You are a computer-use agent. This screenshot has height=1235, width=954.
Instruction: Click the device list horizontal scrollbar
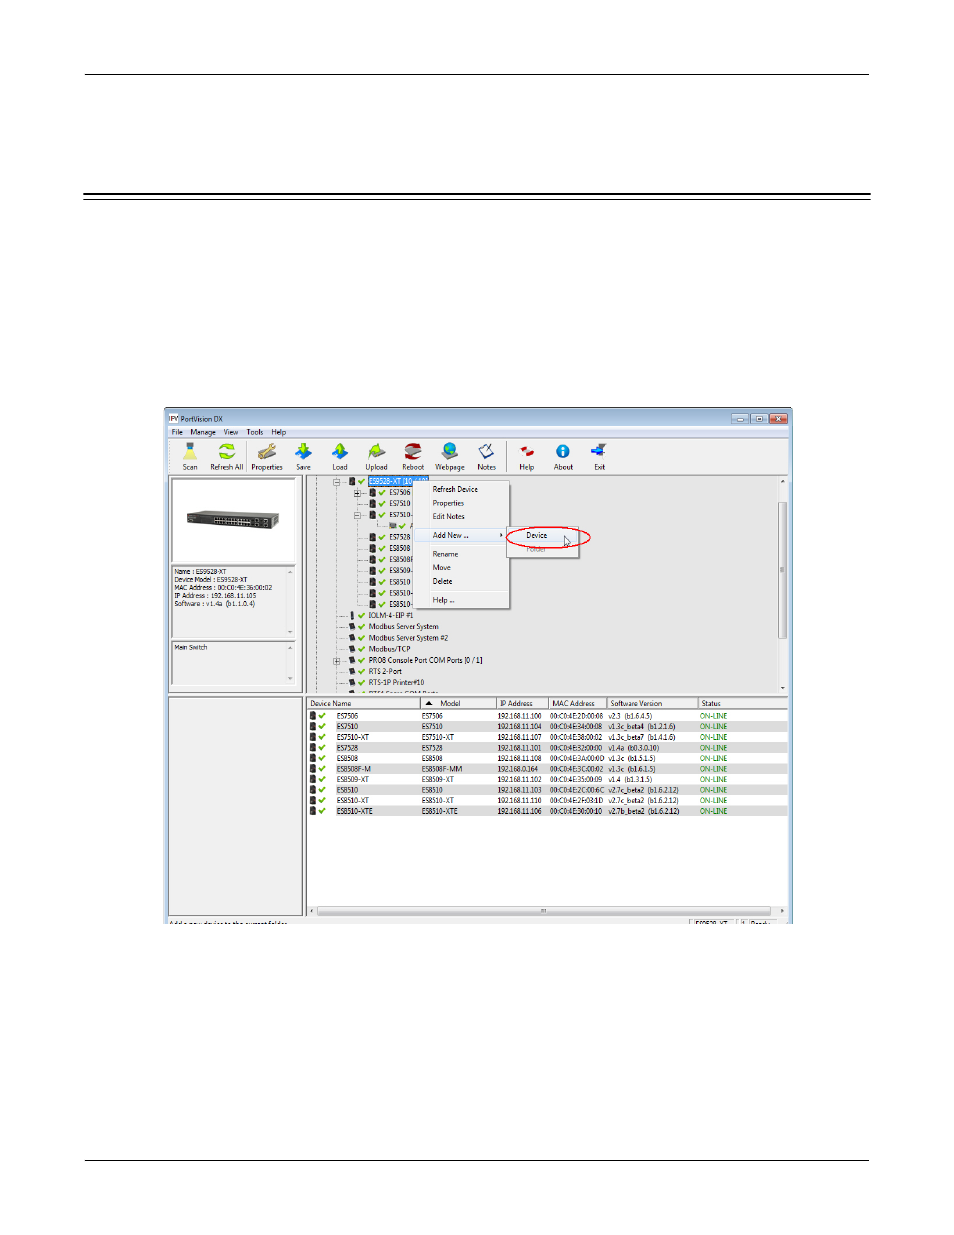pos(545,911)
